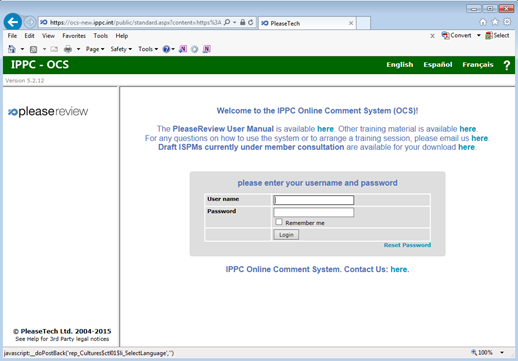
Task: Open the zoom level dropdown at 100%
Action: pyautogui.click(x=502, y=352)
